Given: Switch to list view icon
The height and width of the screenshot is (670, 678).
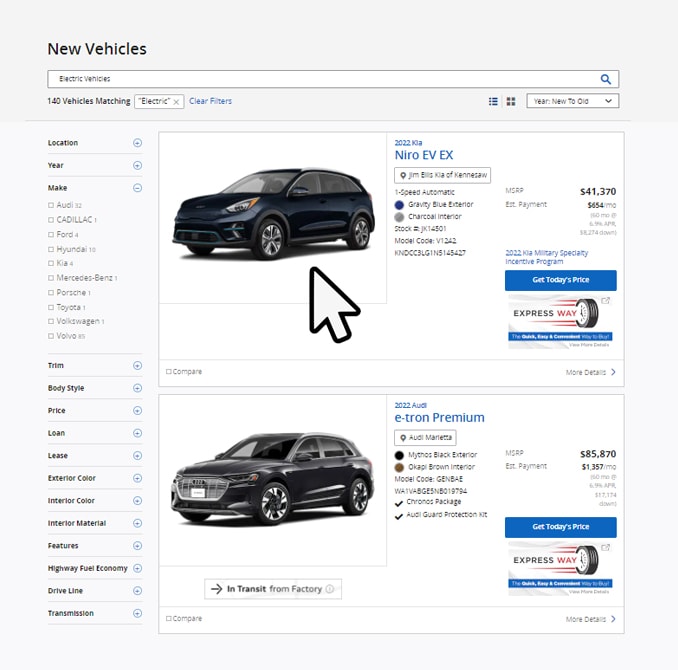Looking at the screenshot, I should (493, 101).
